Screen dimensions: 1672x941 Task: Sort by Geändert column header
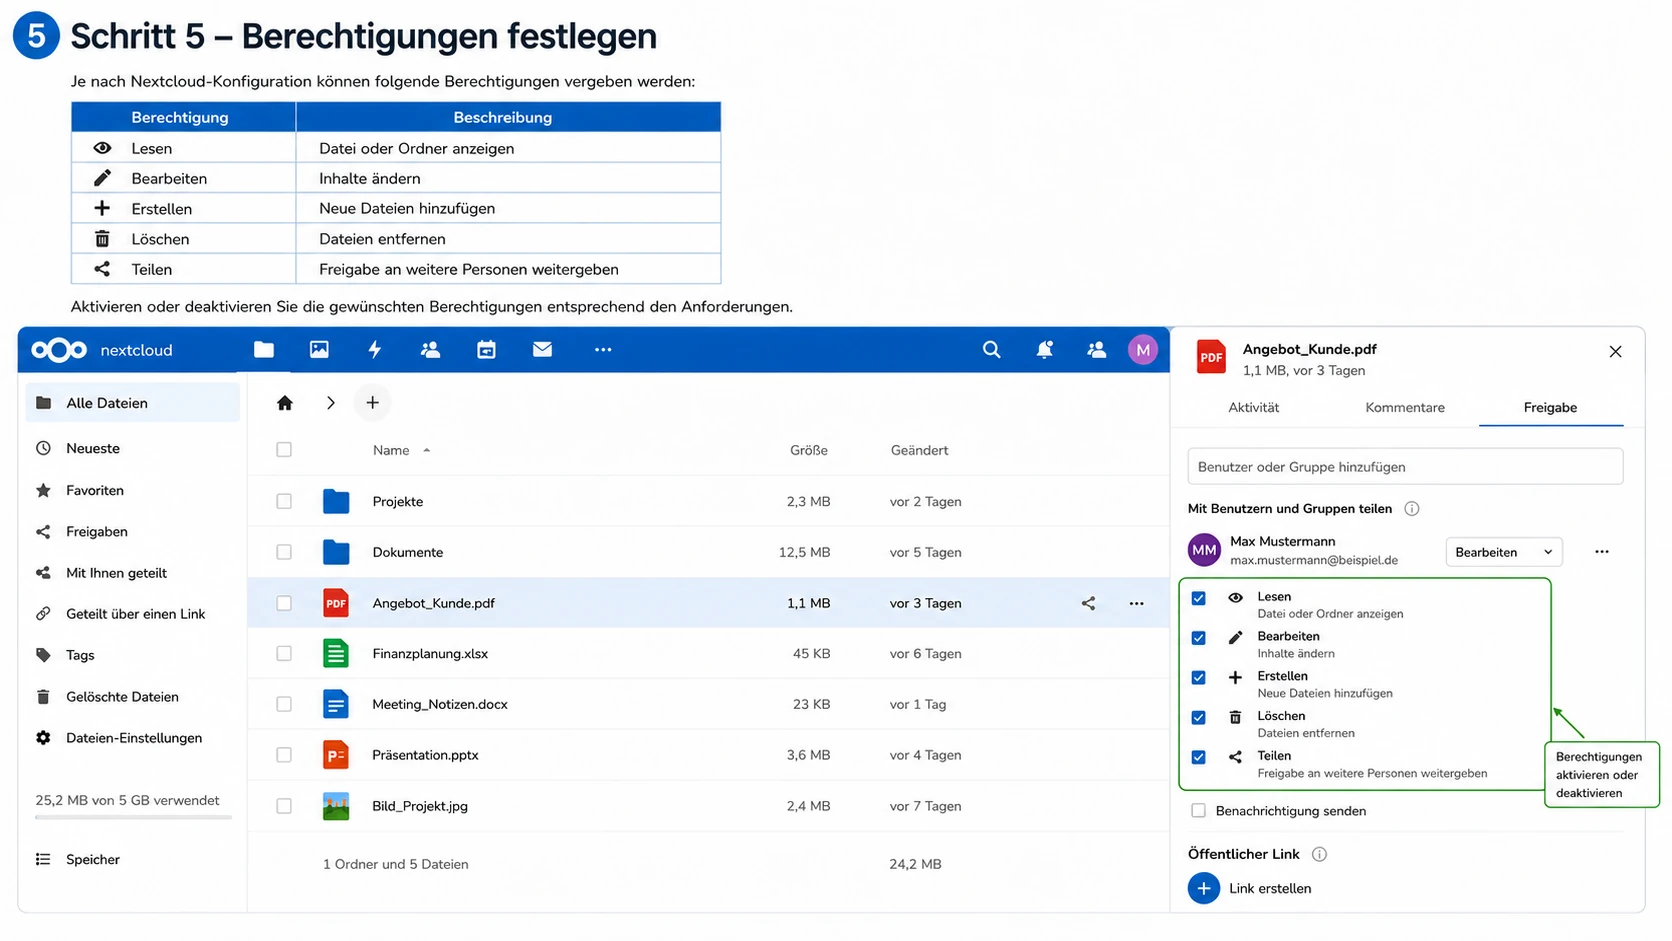point(919,450)
